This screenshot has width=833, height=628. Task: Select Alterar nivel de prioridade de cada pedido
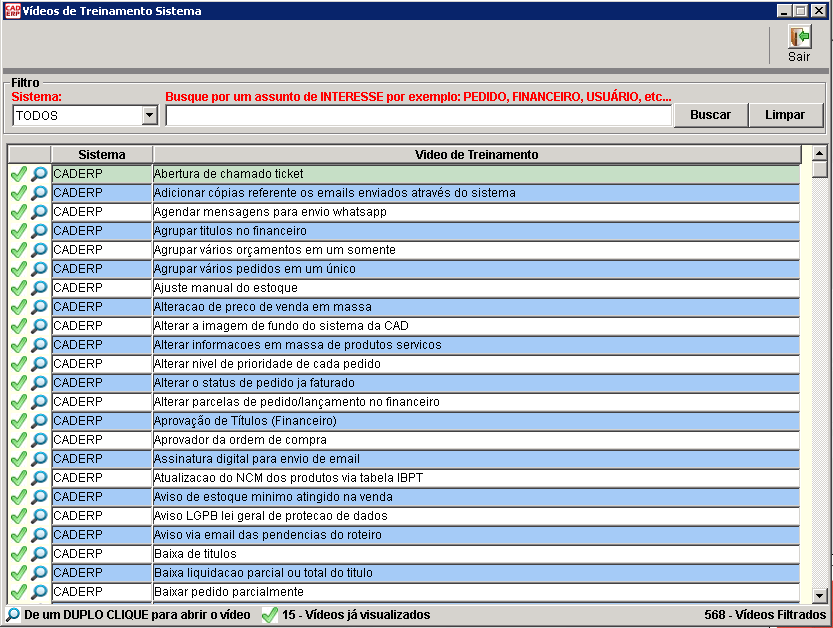click(477, 364)
